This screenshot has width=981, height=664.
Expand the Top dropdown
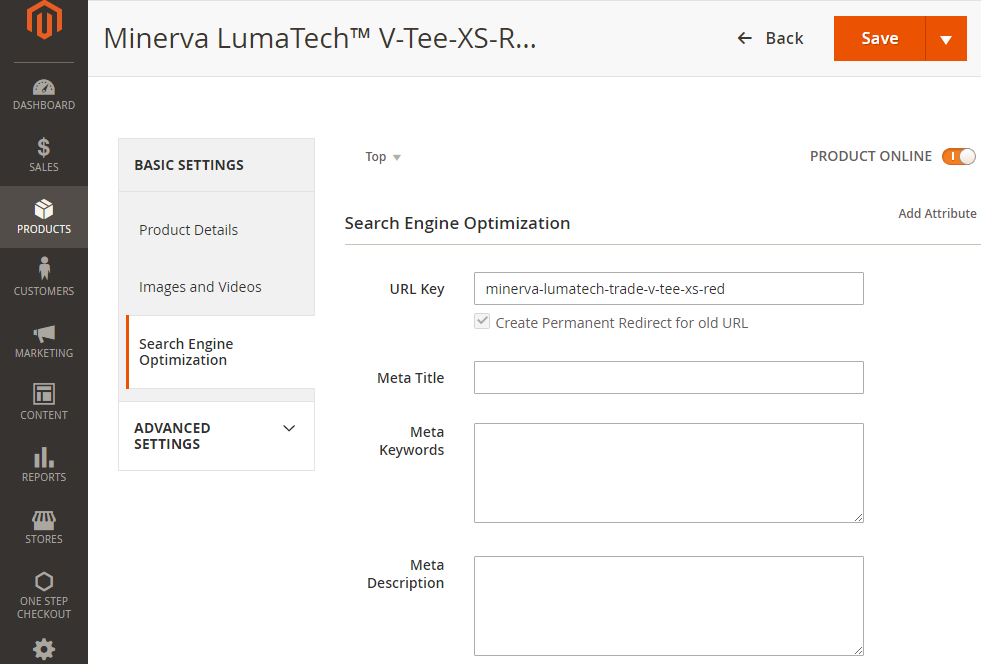[x=383, y=157]
